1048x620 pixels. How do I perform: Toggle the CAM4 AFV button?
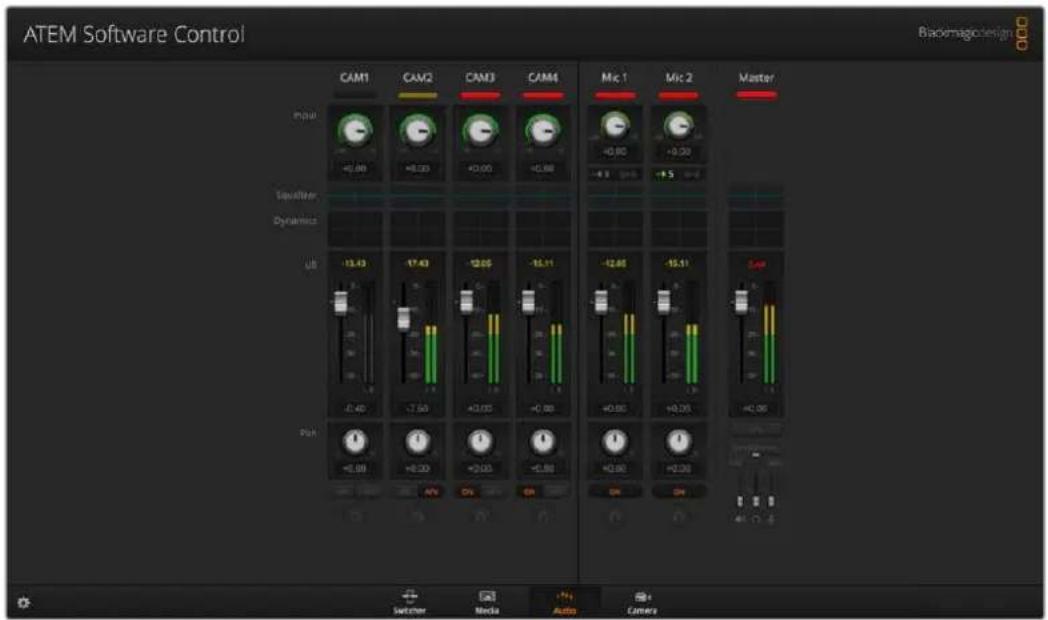(555, 492)
